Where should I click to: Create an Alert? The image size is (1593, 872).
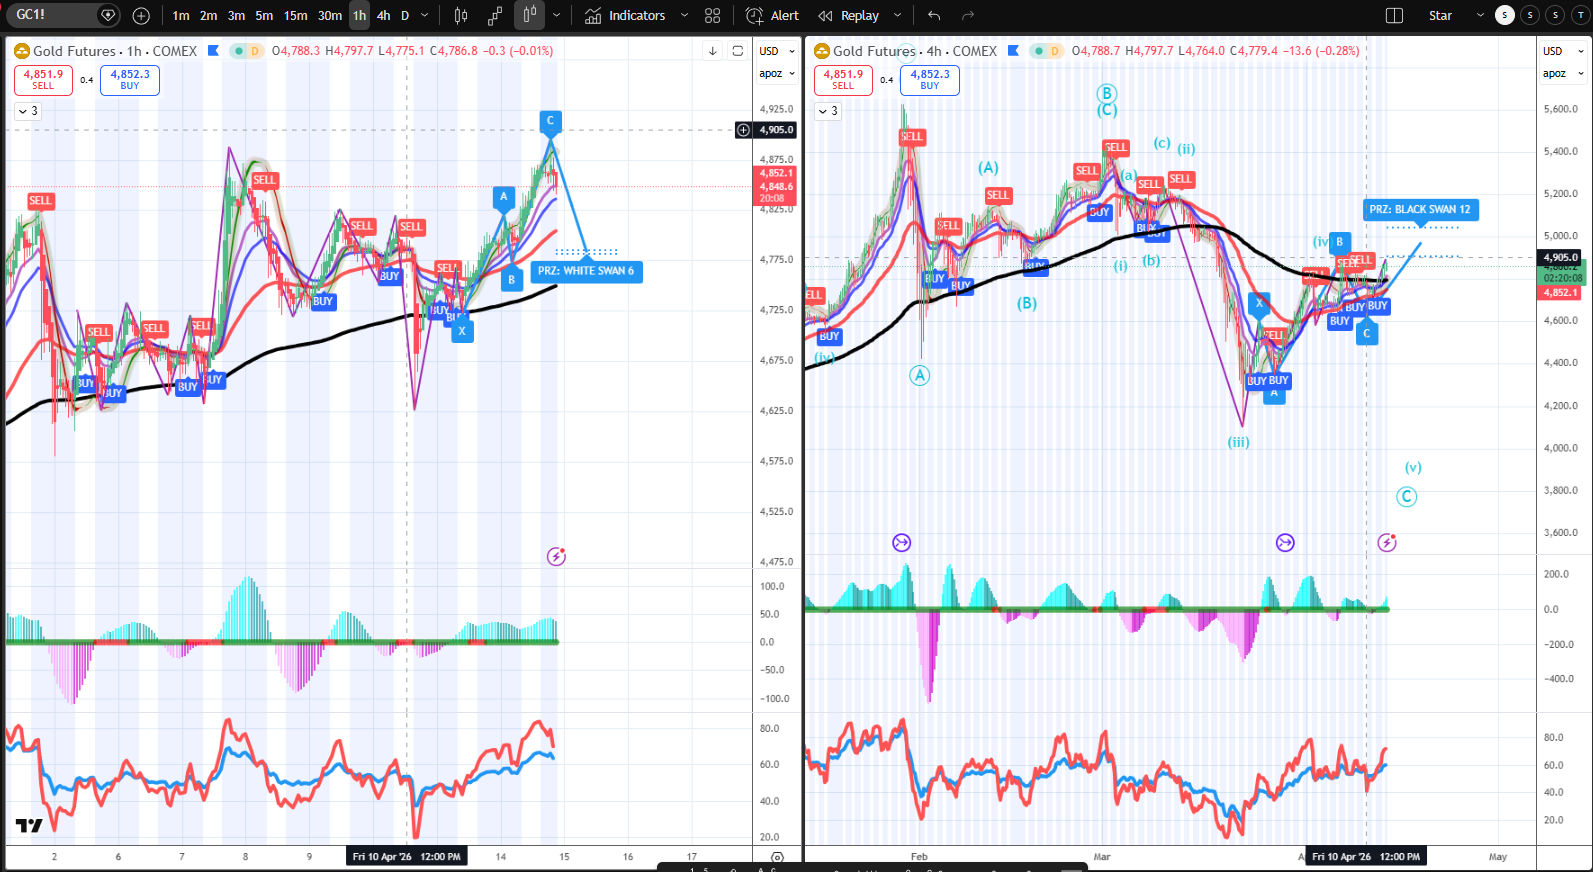[x=772, y=15]
